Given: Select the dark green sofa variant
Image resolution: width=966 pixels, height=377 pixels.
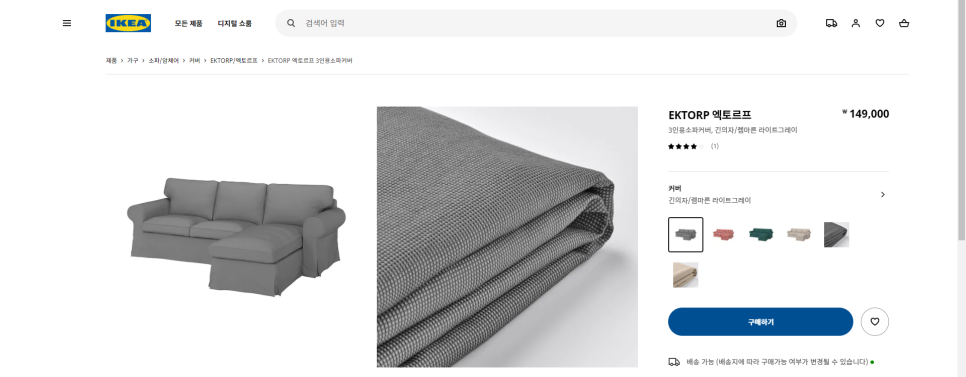Looking at the screenshot, I should (761, 234).
